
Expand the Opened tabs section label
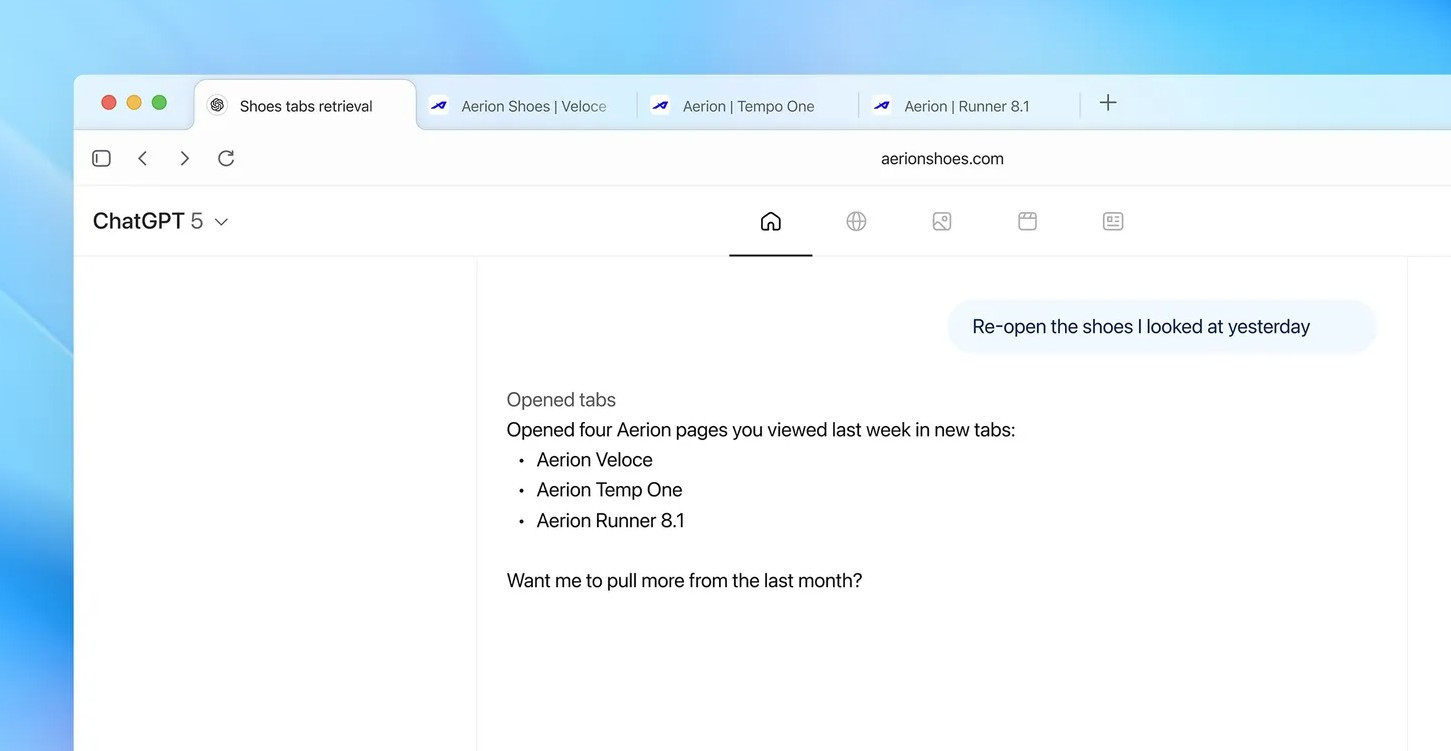click(561, 400)
